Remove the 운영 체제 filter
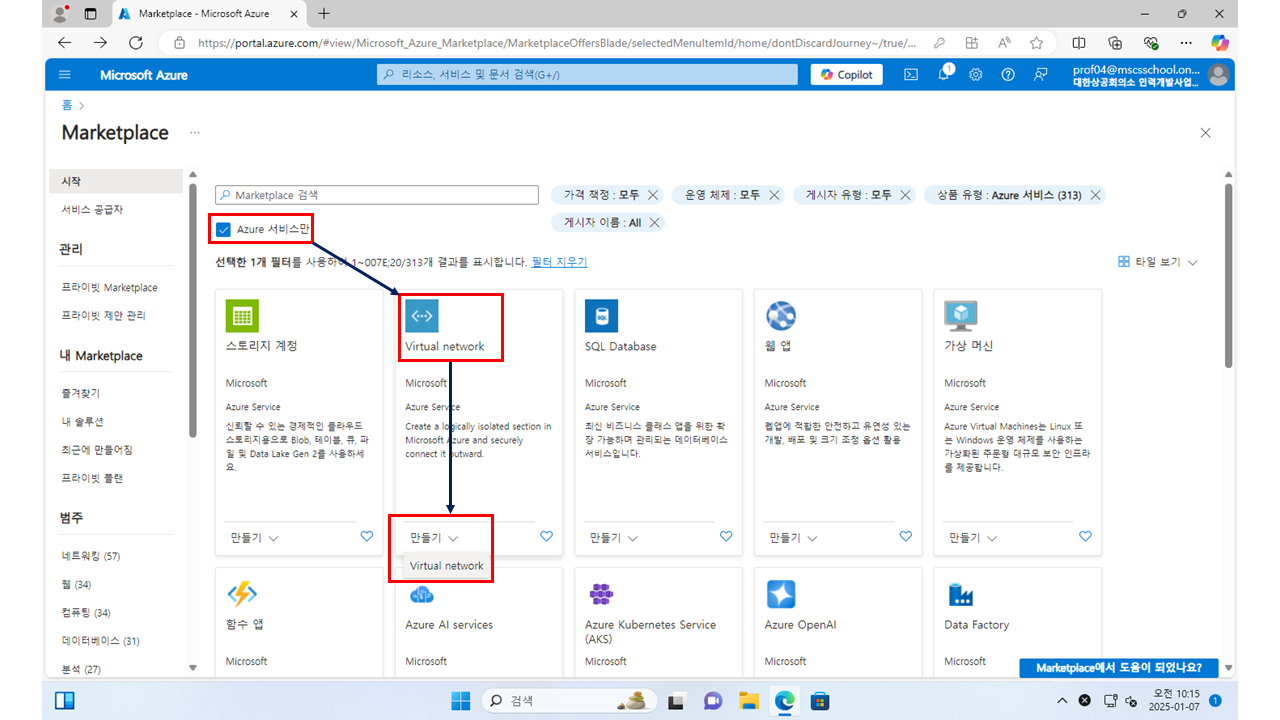1280x720 pixels. (774, 195)
